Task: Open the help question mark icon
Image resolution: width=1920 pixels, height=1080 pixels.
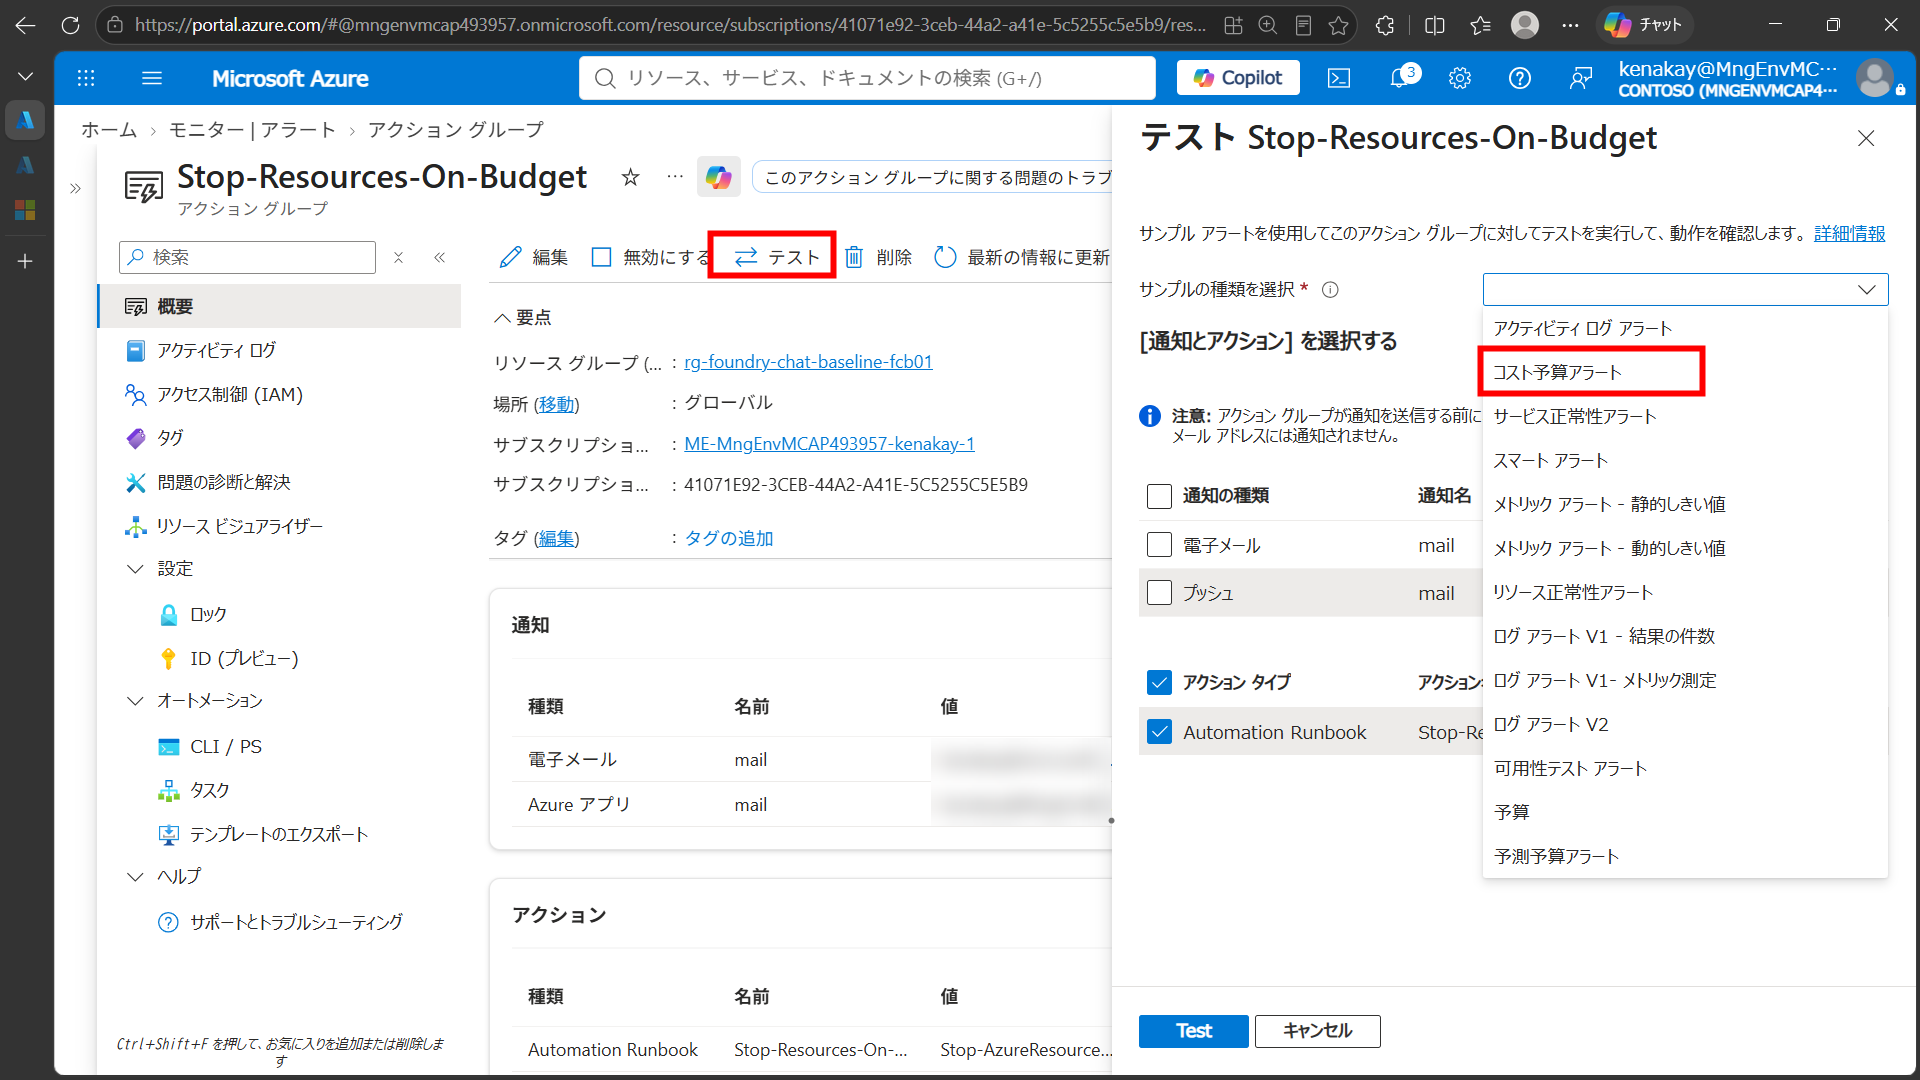Action: tap(1520, 78)
